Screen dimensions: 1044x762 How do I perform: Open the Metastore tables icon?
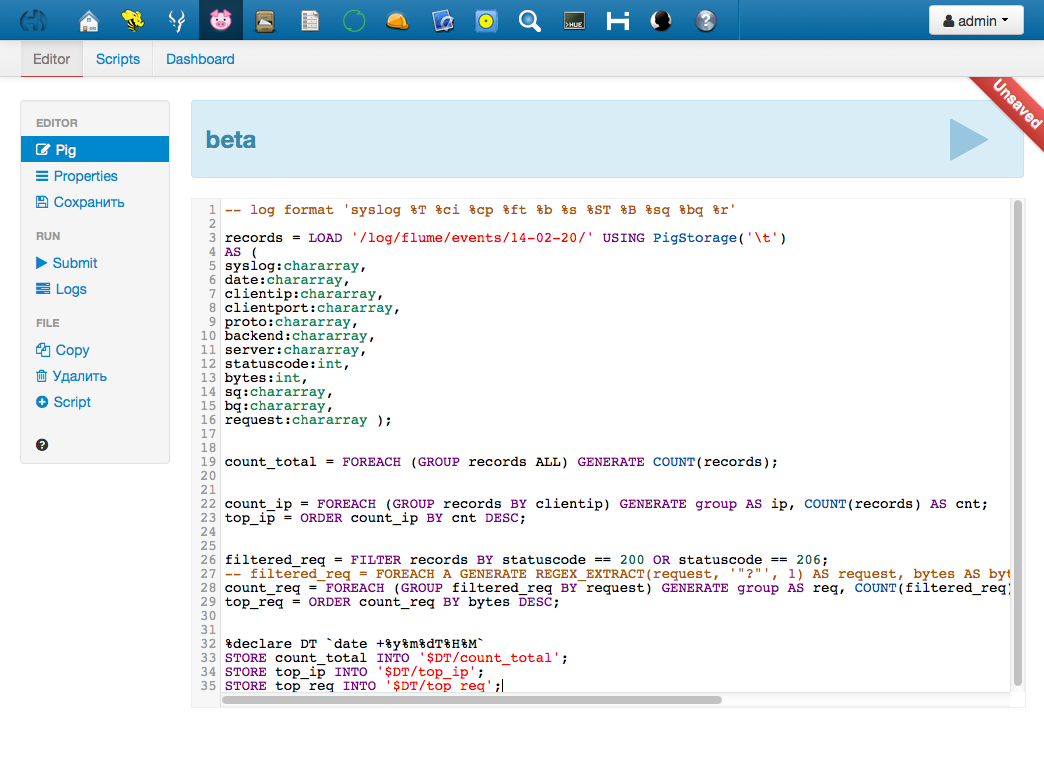point(442,21)
